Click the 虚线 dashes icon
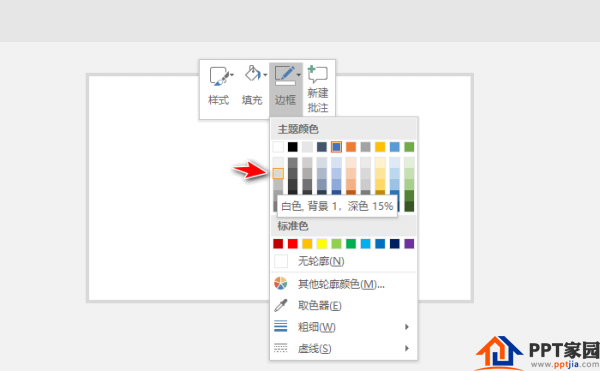Image resolution: width=600 pixels, height=371 pixels. click(280, 348)
